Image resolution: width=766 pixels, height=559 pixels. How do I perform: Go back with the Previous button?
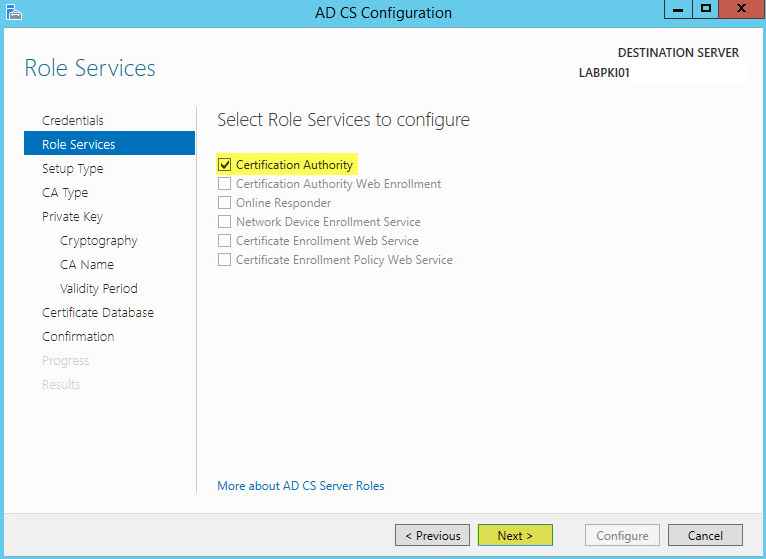[432, 536]
